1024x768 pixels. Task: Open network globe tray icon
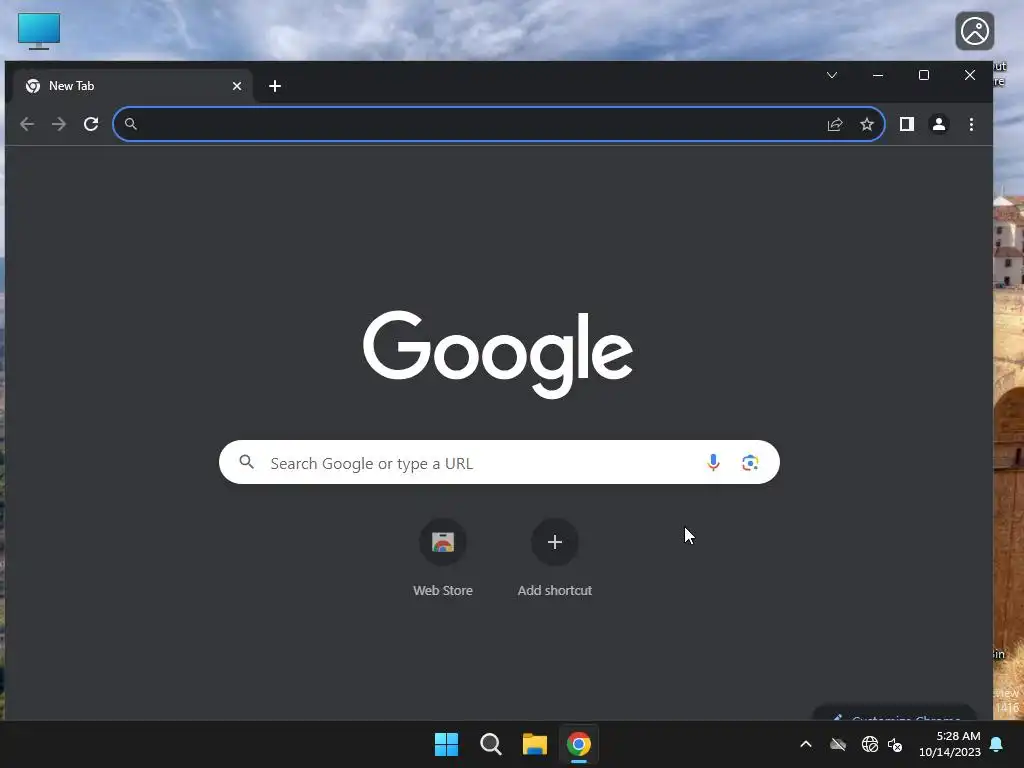coord(869,744)
